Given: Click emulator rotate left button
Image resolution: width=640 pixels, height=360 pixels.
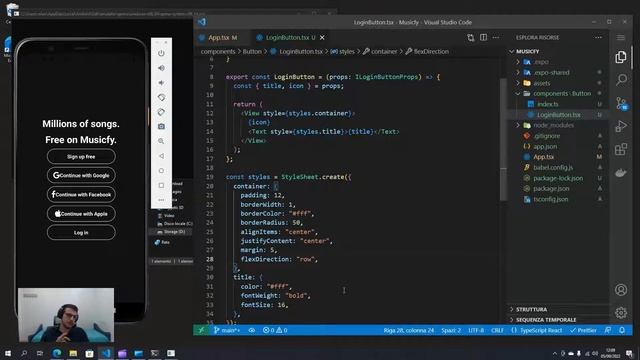Looking at the screenshot, I should [x=161, y=97].
